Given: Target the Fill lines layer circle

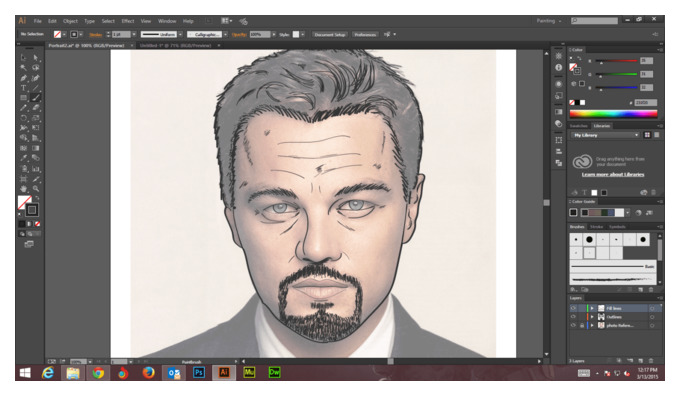Looking at the screenshot, I should coord(652,308).
